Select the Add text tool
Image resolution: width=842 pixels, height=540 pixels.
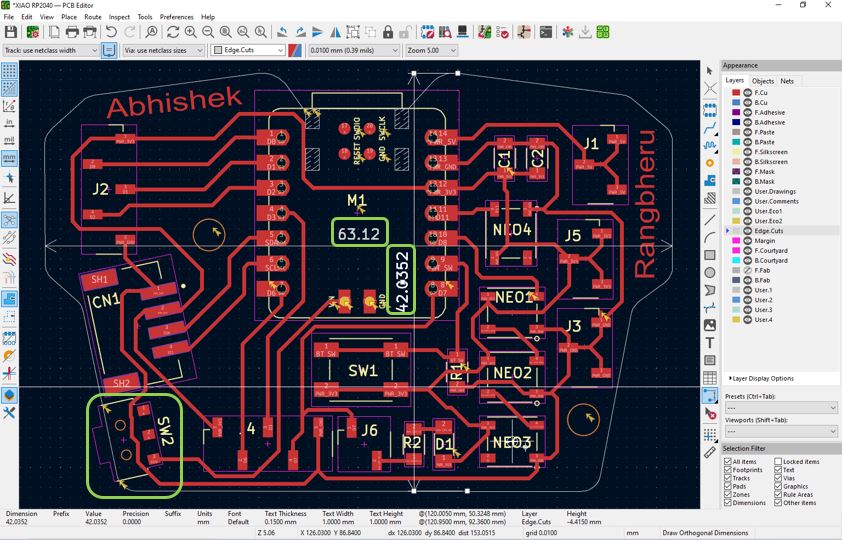tap(710, 342)
